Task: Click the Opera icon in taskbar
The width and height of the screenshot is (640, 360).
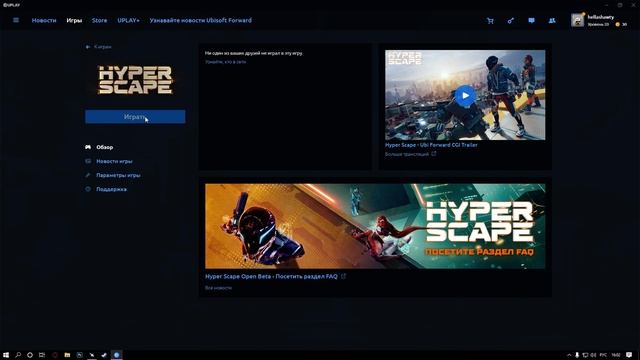Action: (55, 355)
